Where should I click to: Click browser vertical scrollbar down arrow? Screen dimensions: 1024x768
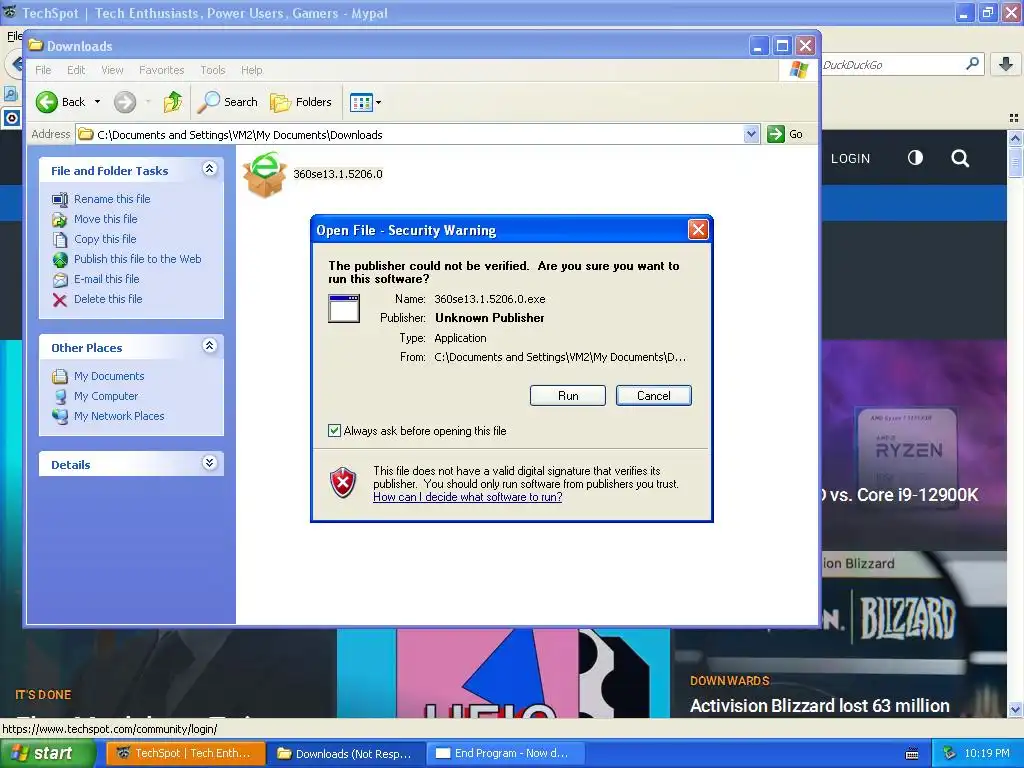1015,709
